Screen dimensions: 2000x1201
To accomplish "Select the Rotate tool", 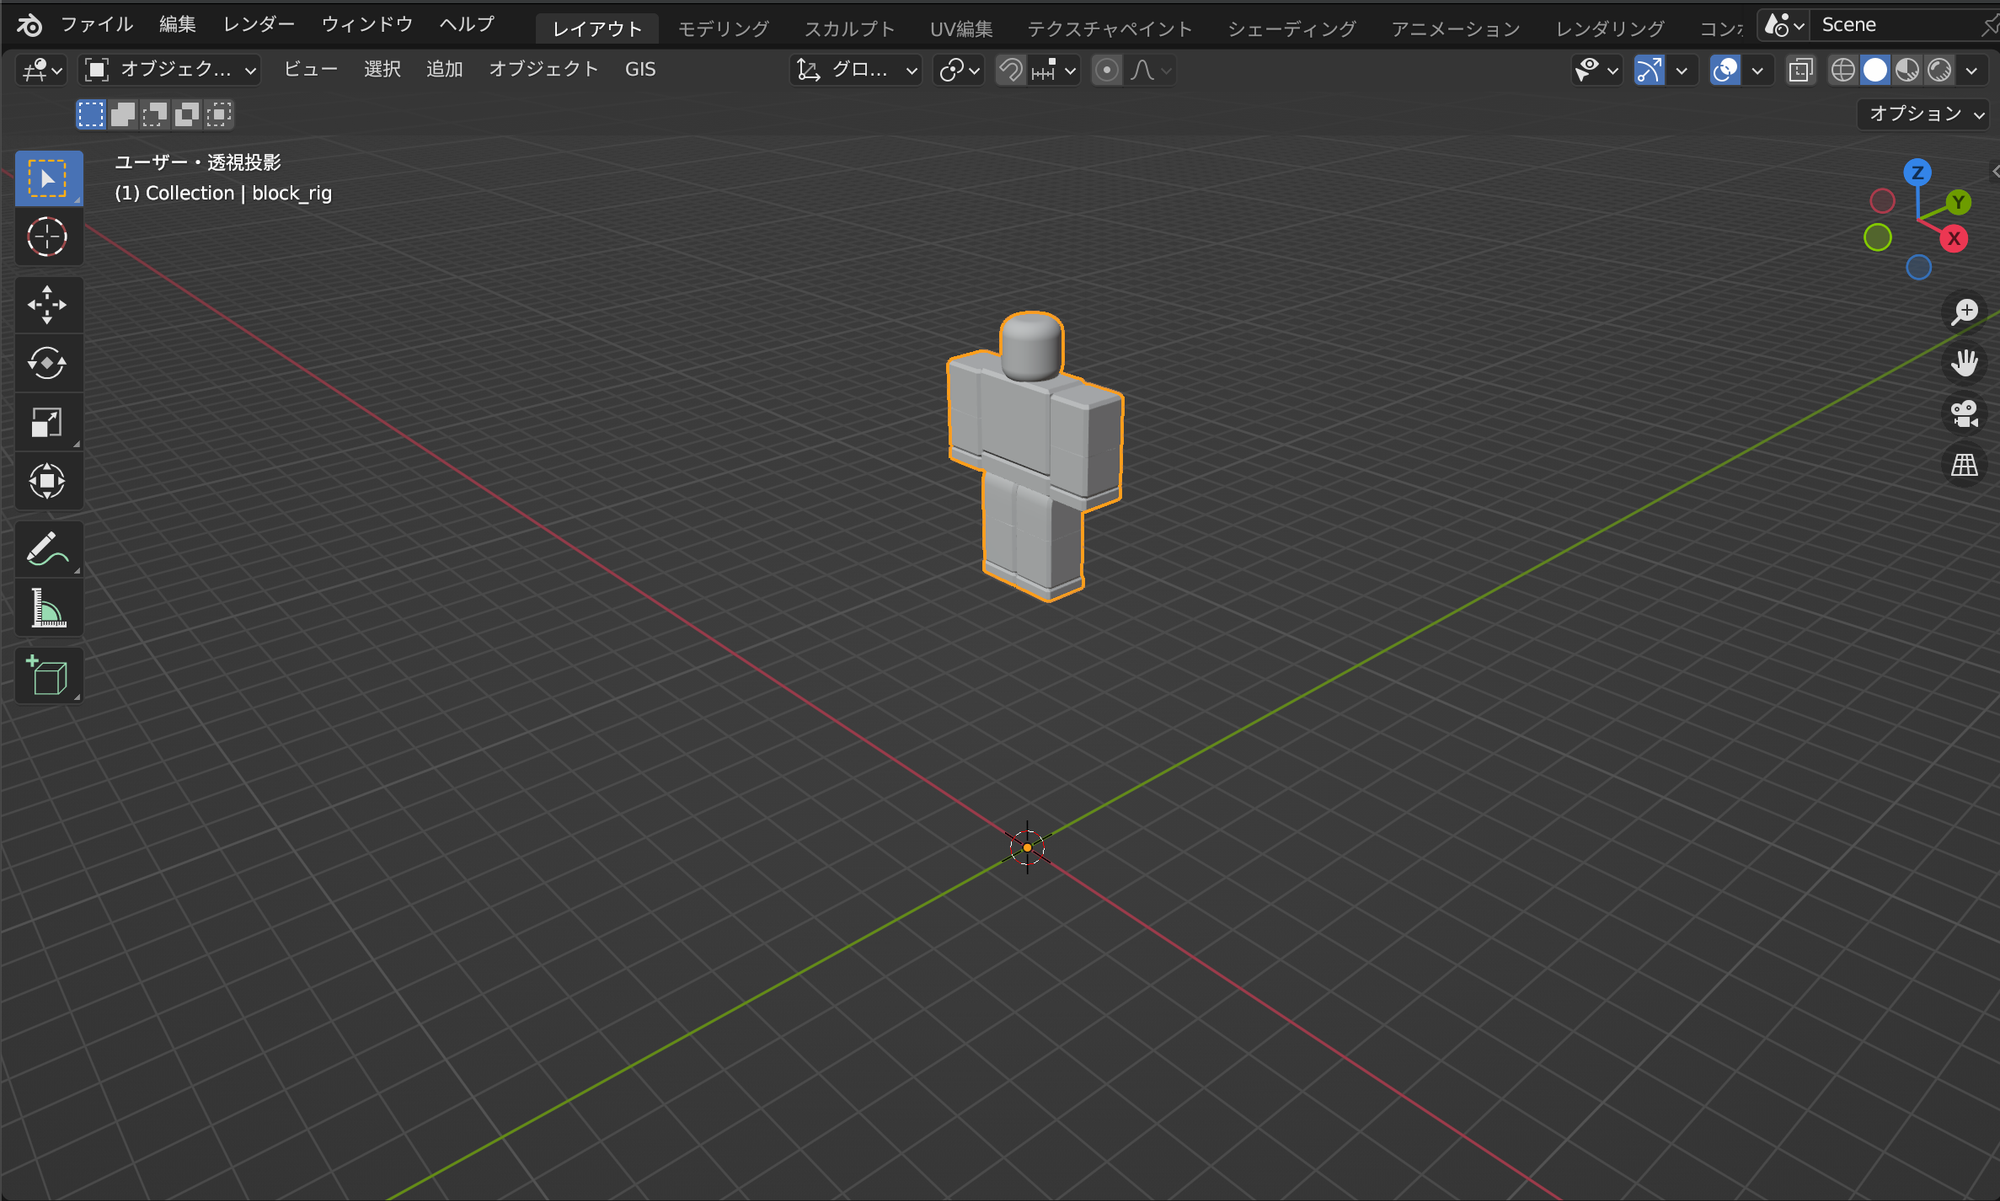I will point(48,363).
